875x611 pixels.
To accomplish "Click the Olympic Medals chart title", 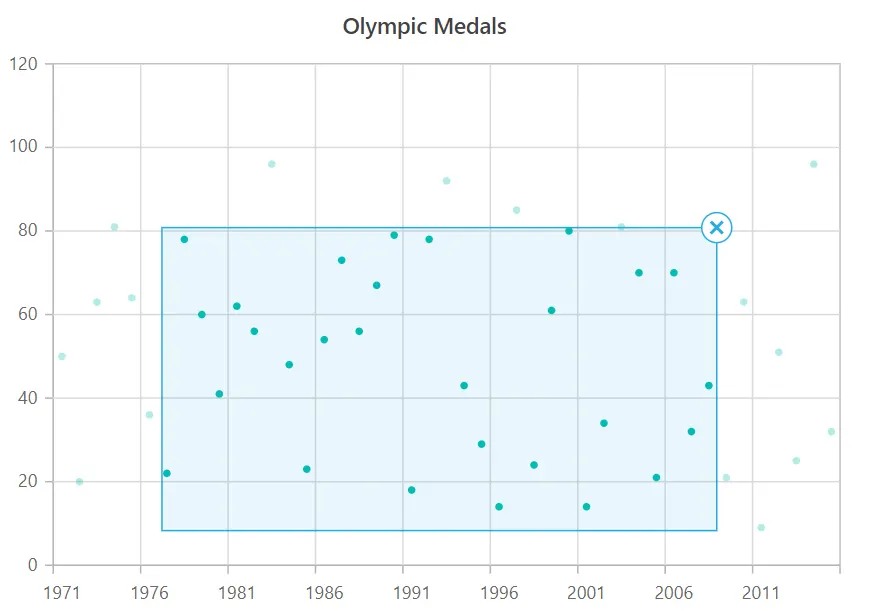I will point(425,26).
